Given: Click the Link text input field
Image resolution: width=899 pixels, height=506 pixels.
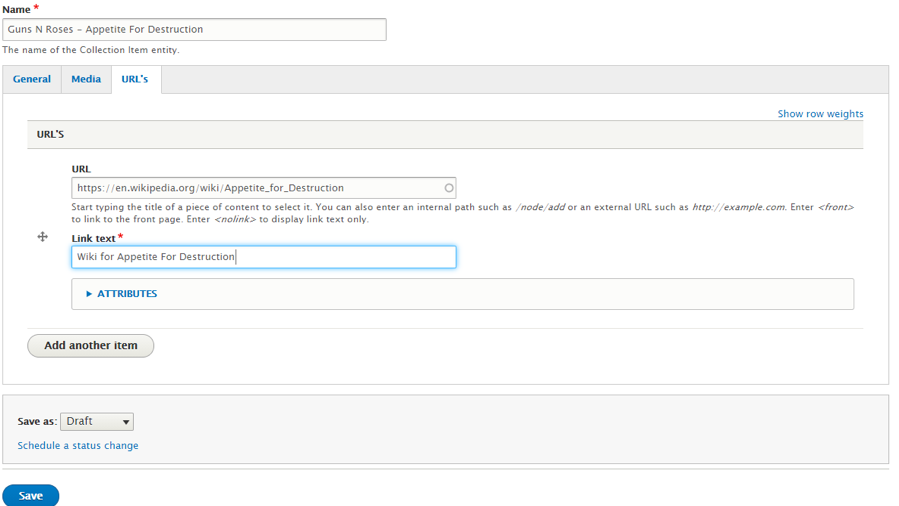Looking at the screenshot, I should [263, 257].
